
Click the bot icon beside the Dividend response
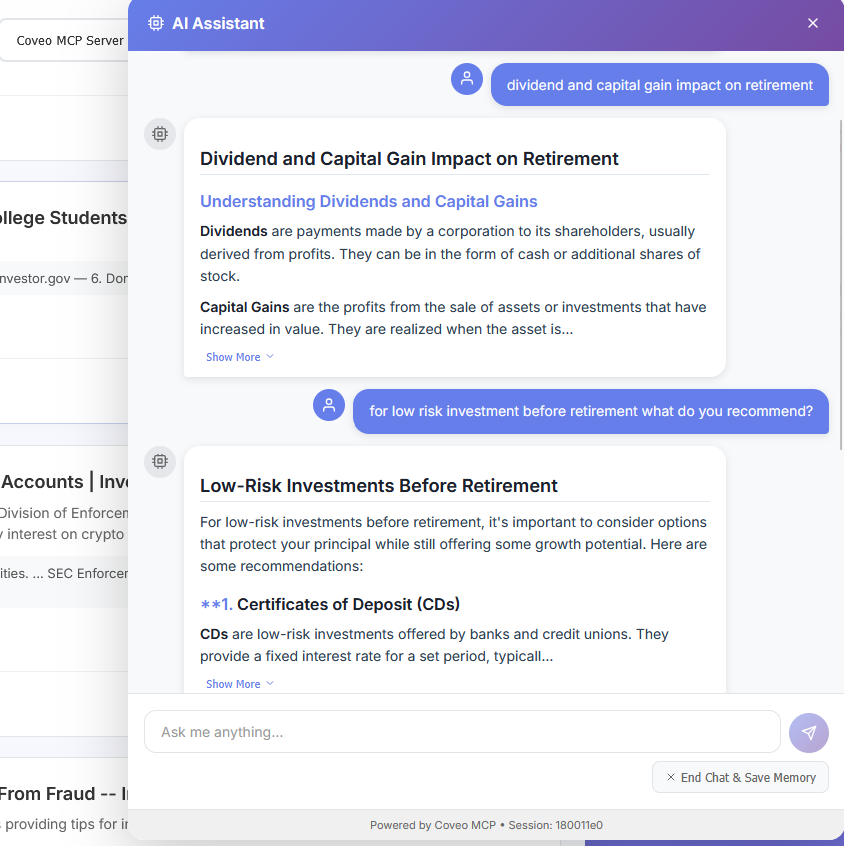(159, 133)
